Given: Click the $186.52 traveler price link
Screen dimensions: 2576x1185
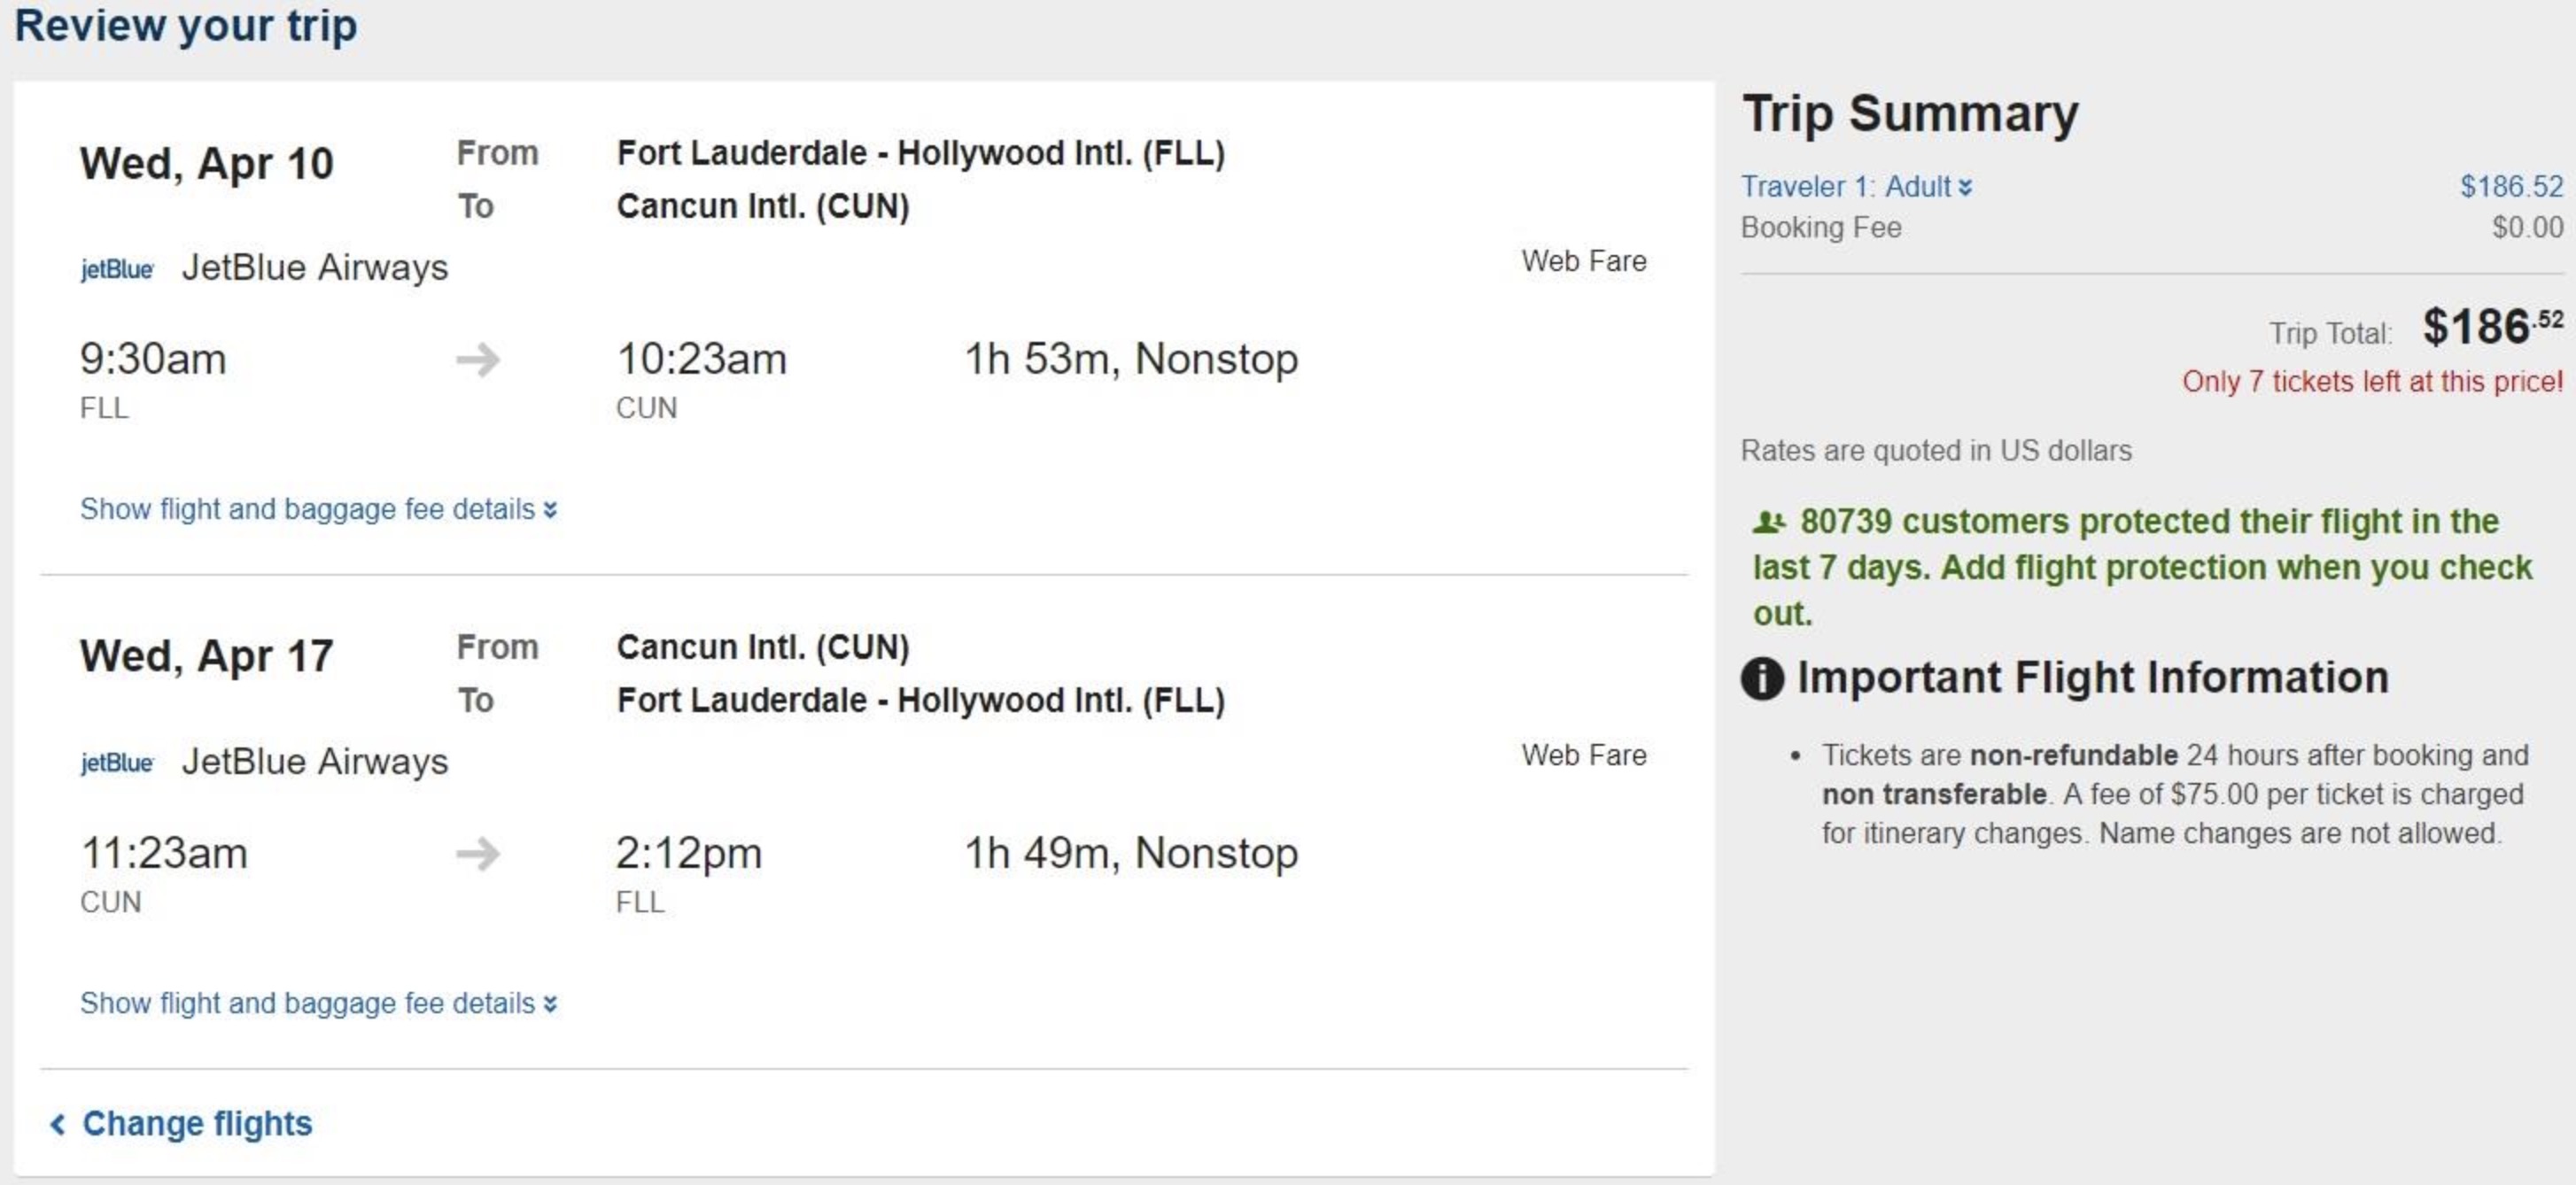Looking at the screenshot, I should click(x=2511, y=187).
